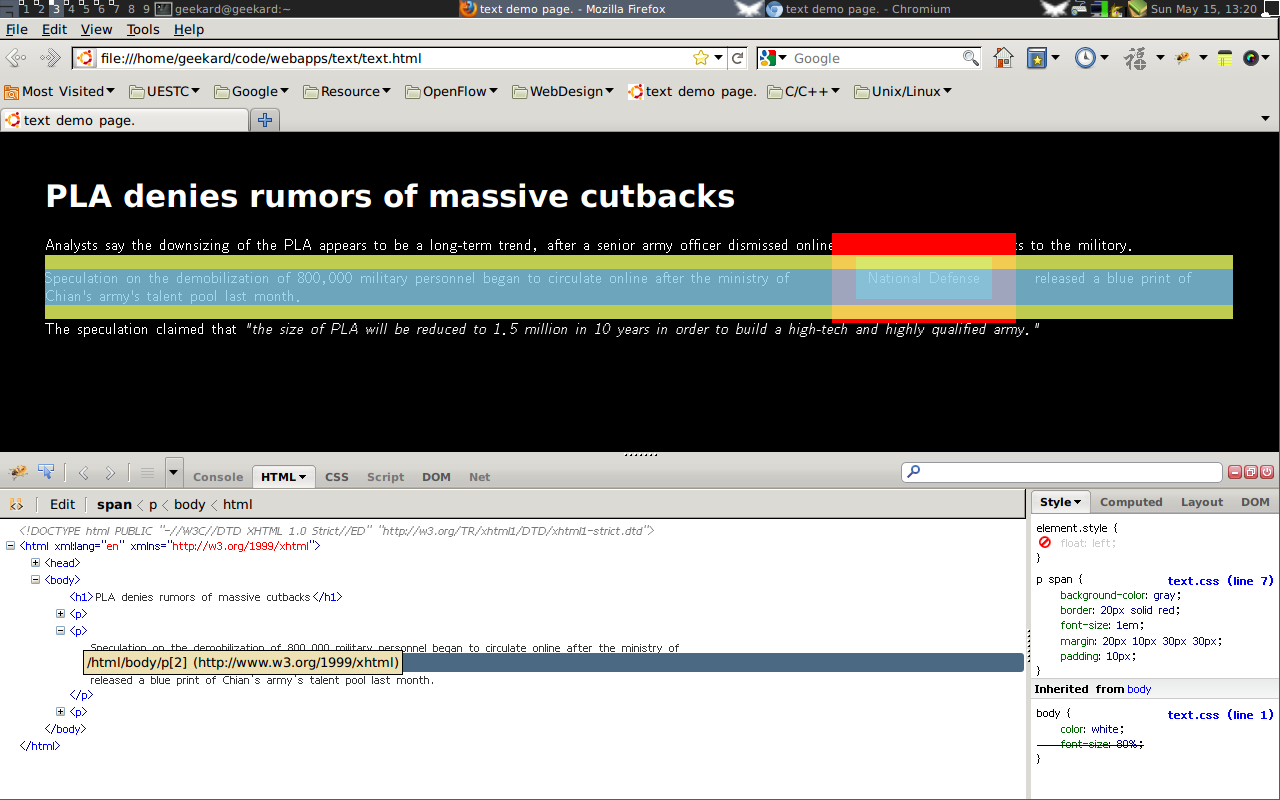Viewport: 1280px width, 800px height.
Task: Click the Firefox Home toolbar icon
Action: click(x=1003, y=58)
